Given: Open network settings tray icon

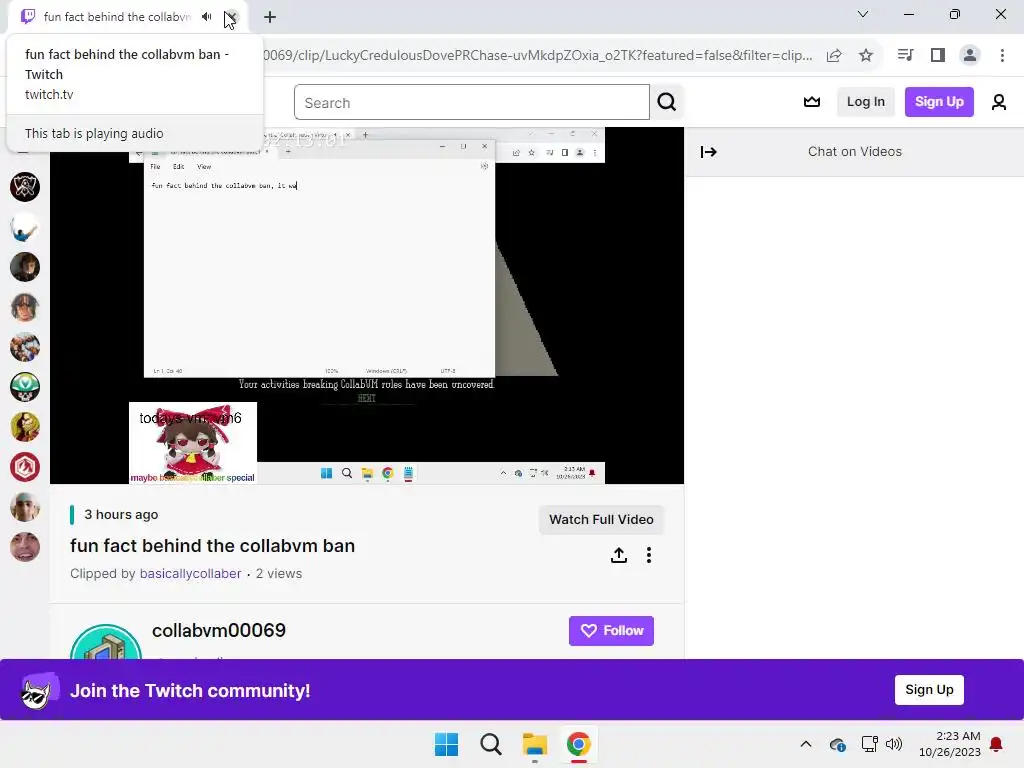Looking at the screenshot, I should 869,744.
